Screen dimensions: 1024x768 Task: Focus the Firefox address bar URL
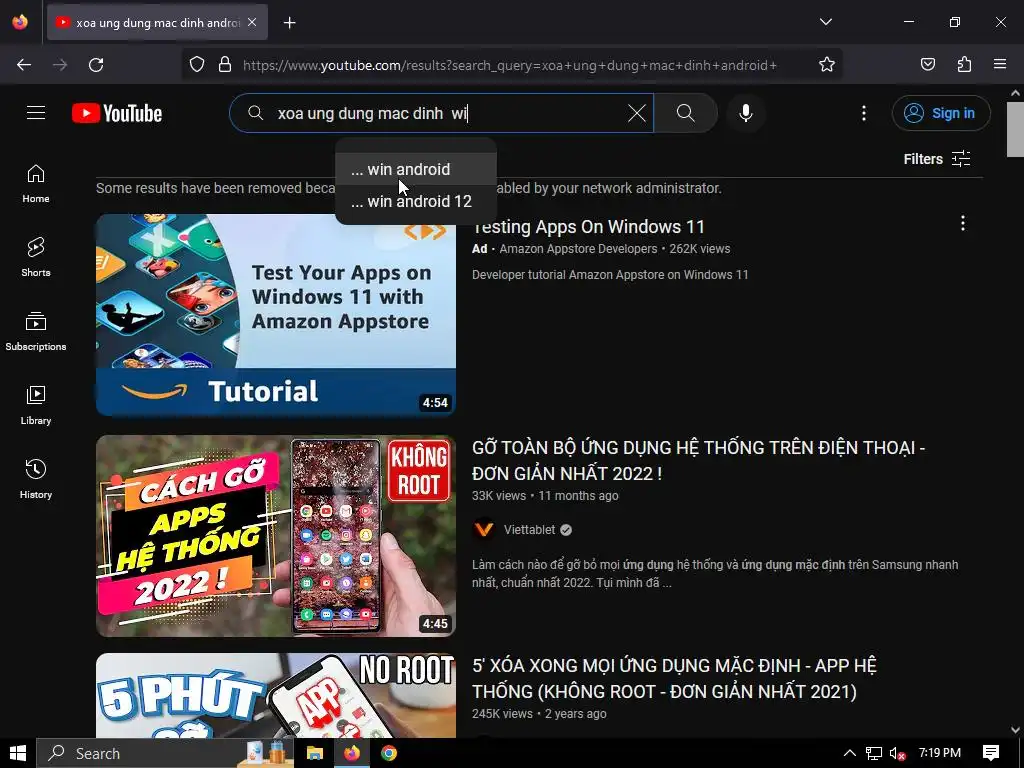509,65
